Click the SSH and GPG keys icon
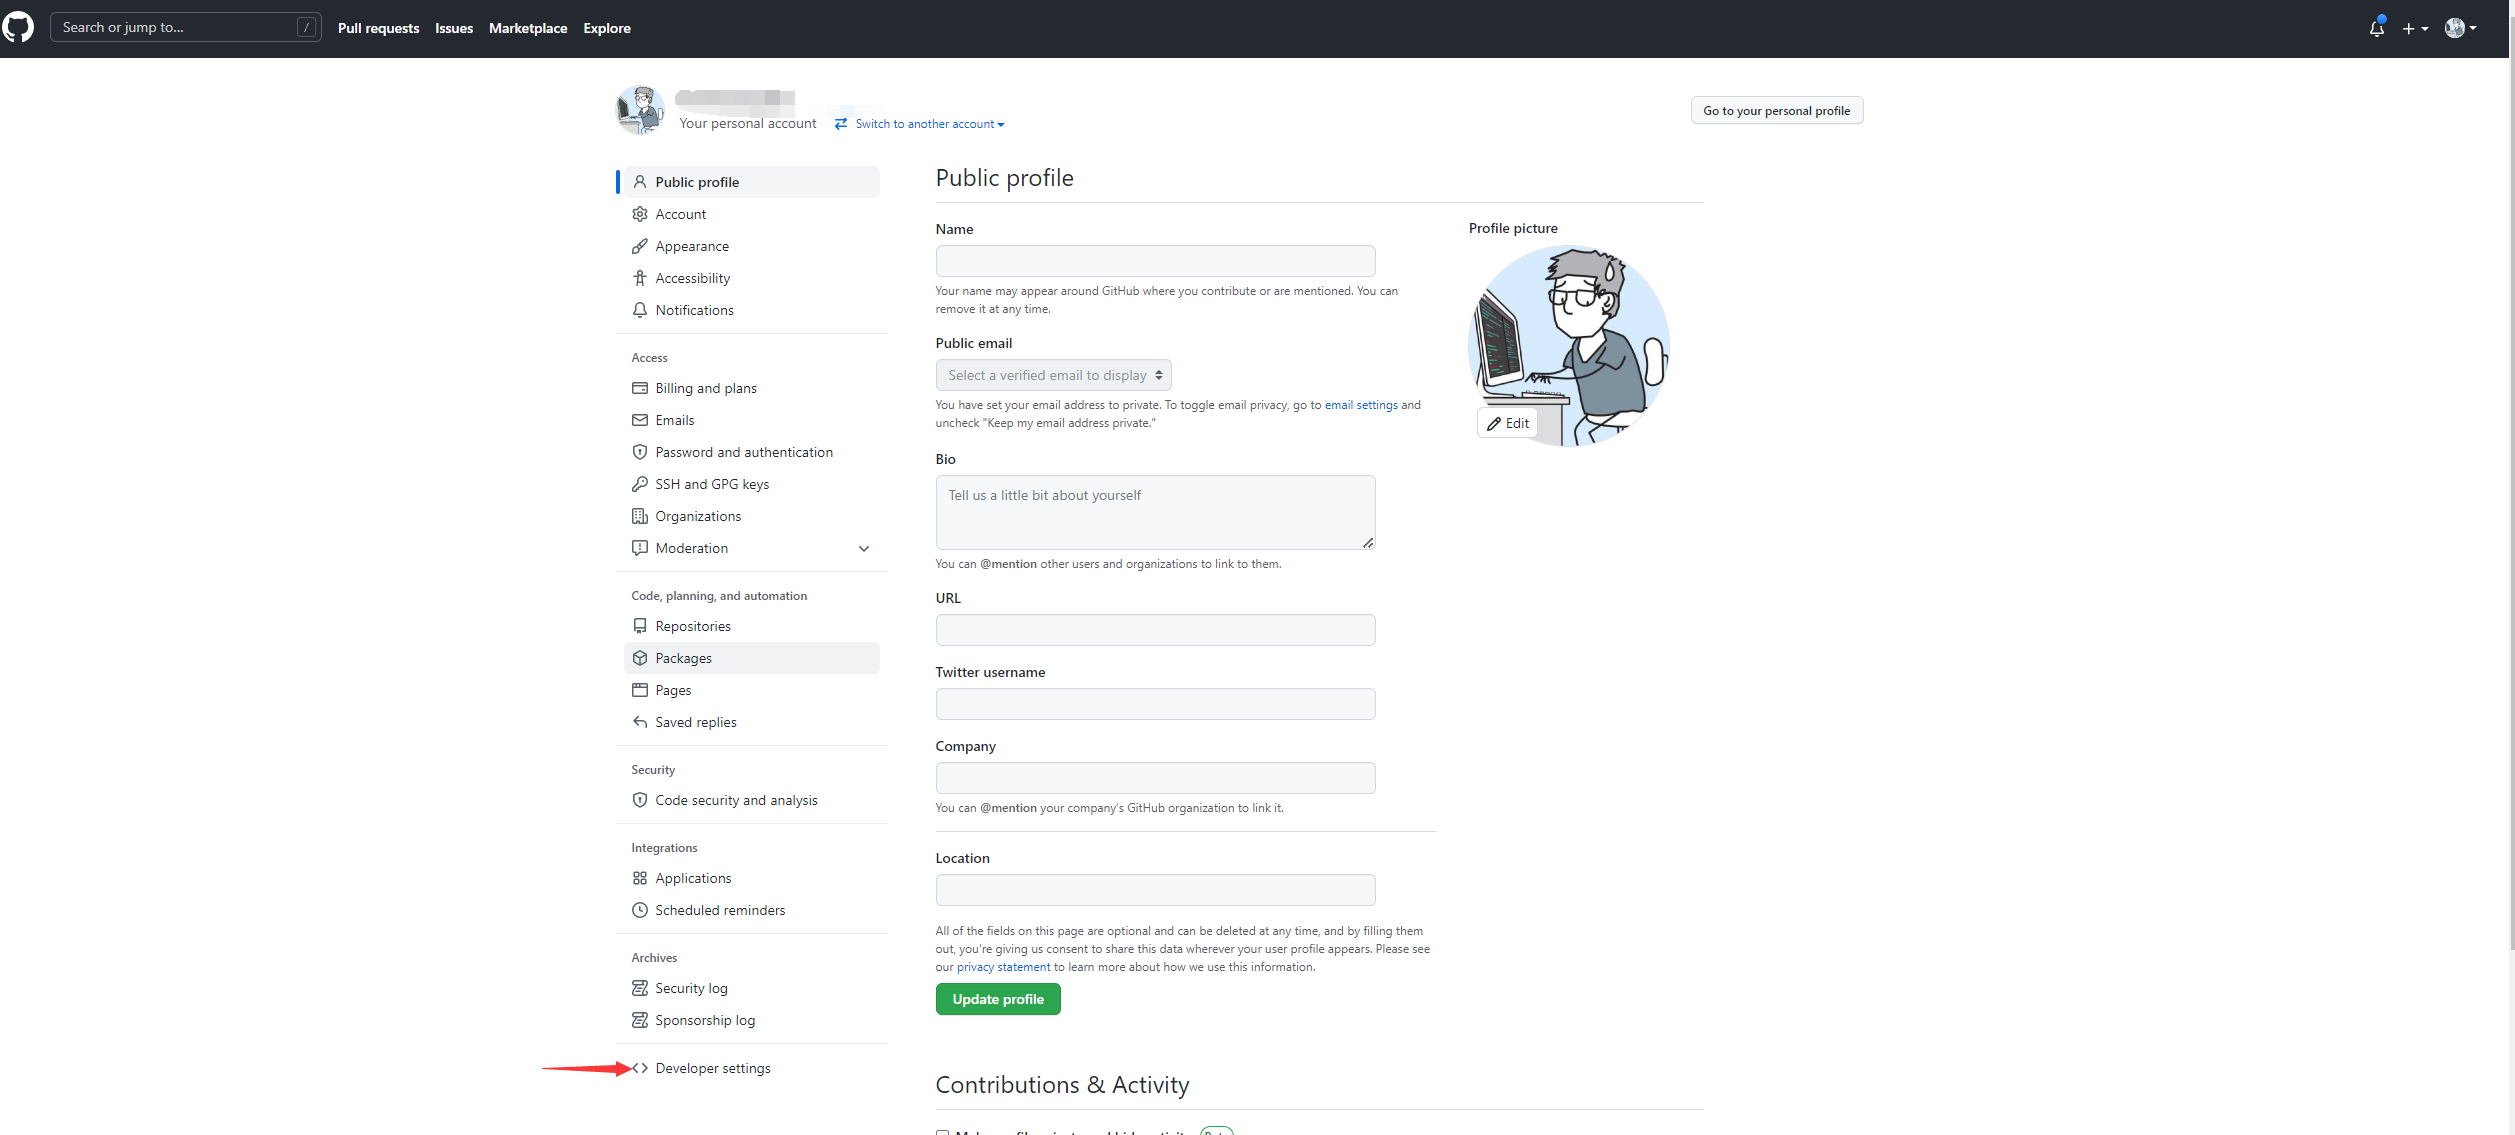 coord(640,484)
